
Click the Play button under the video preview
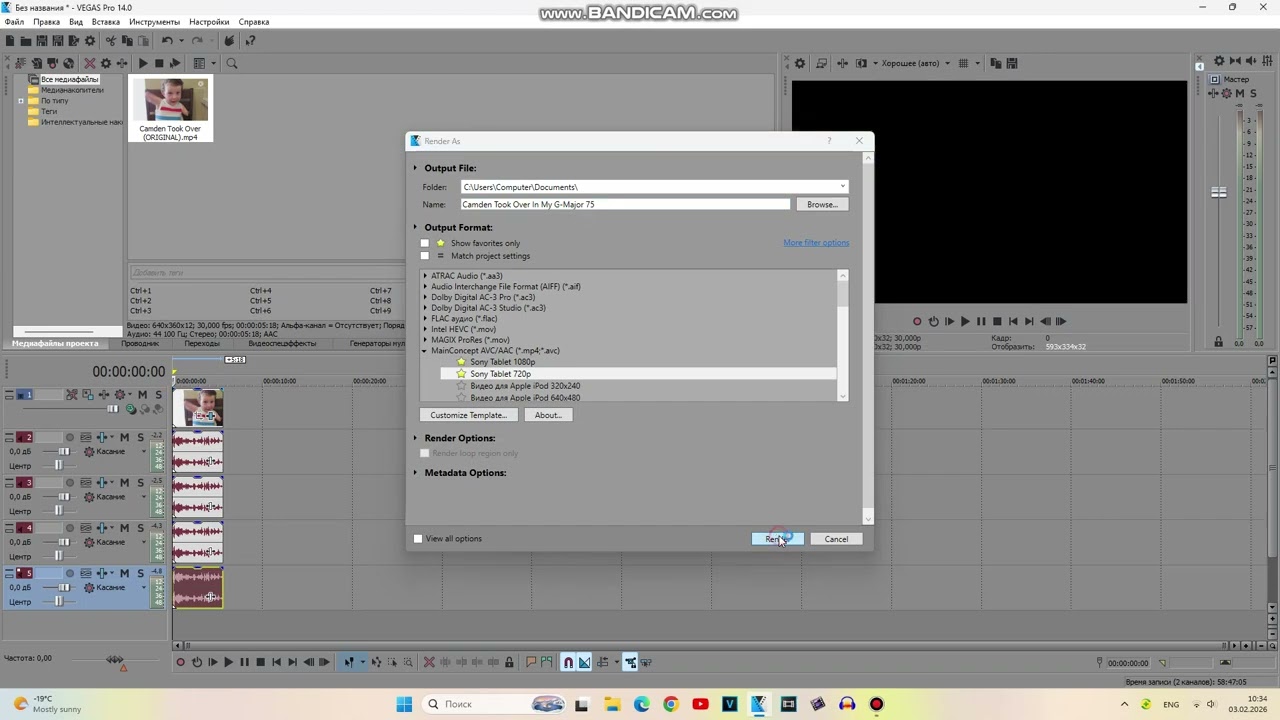pyautogui.click(x=965, y=321)
